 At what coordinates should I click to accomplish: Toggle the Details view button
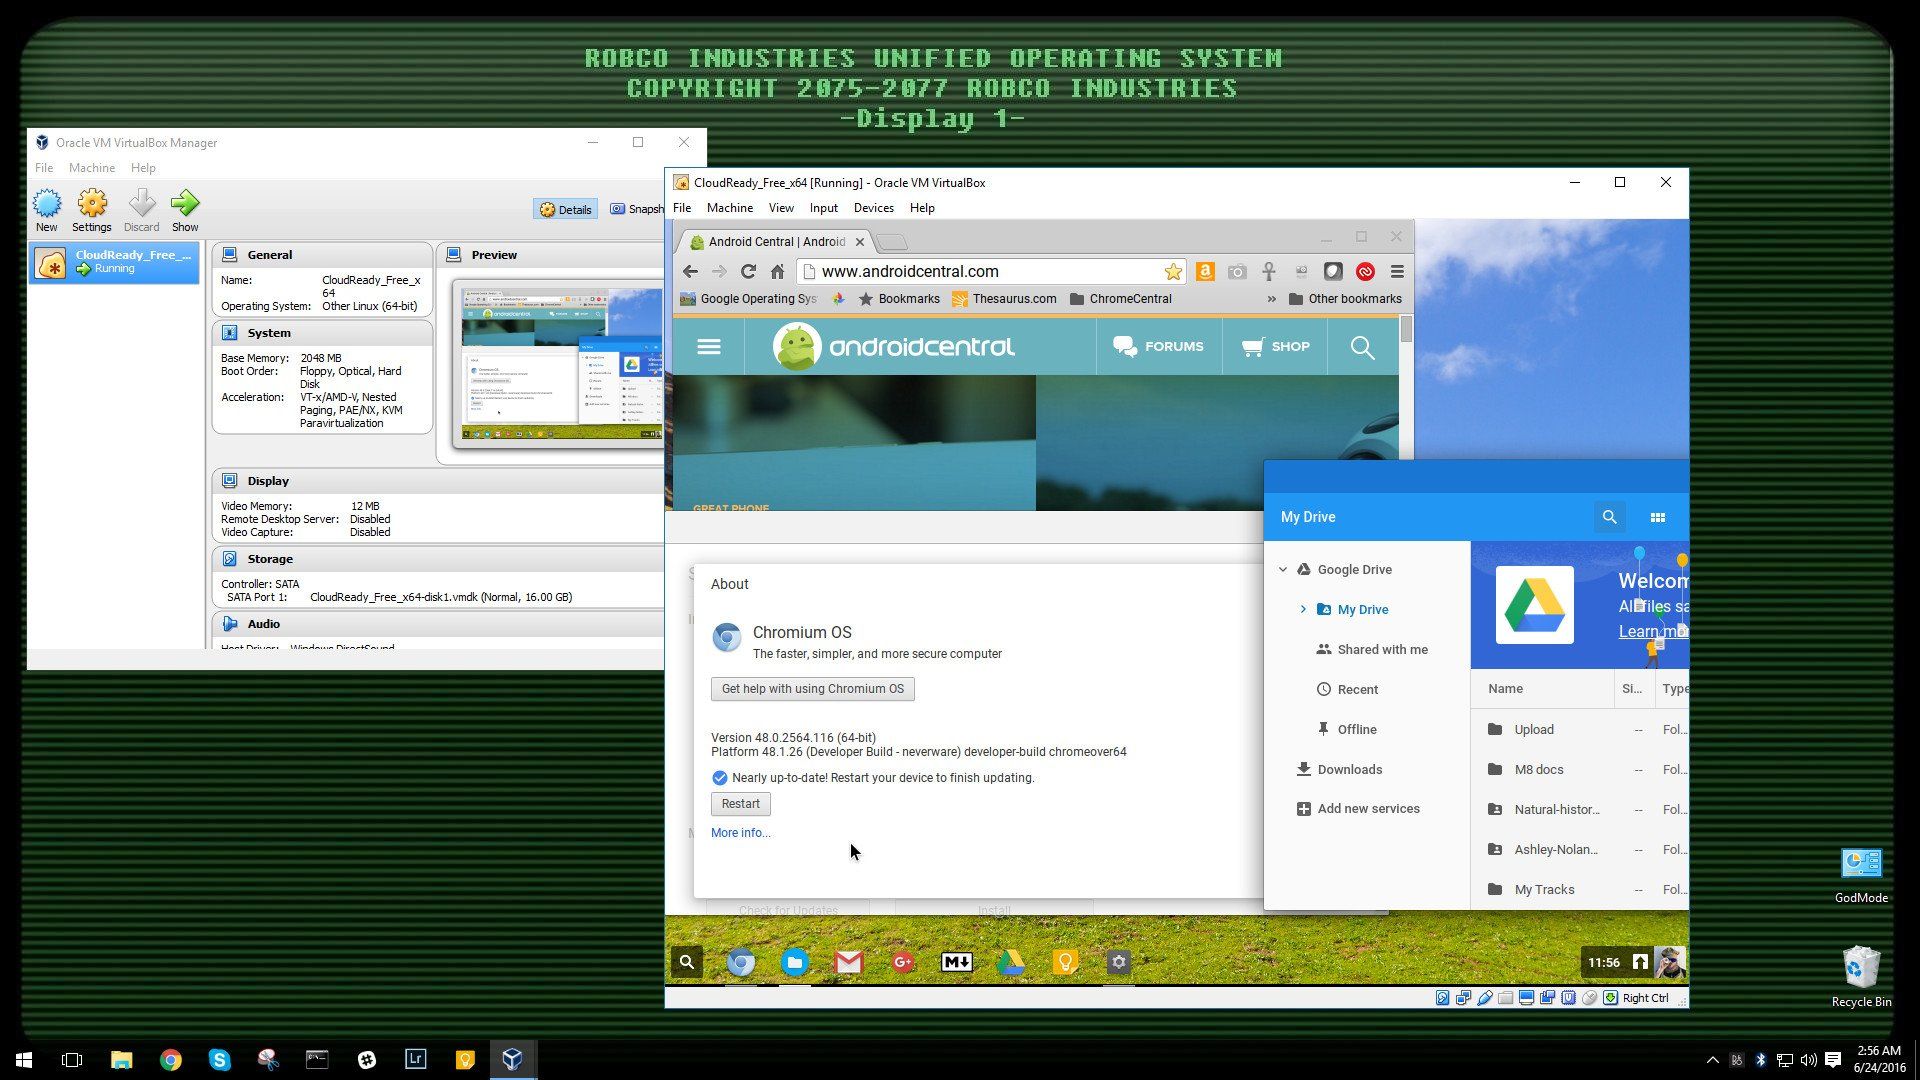click(x=566, y=209)
